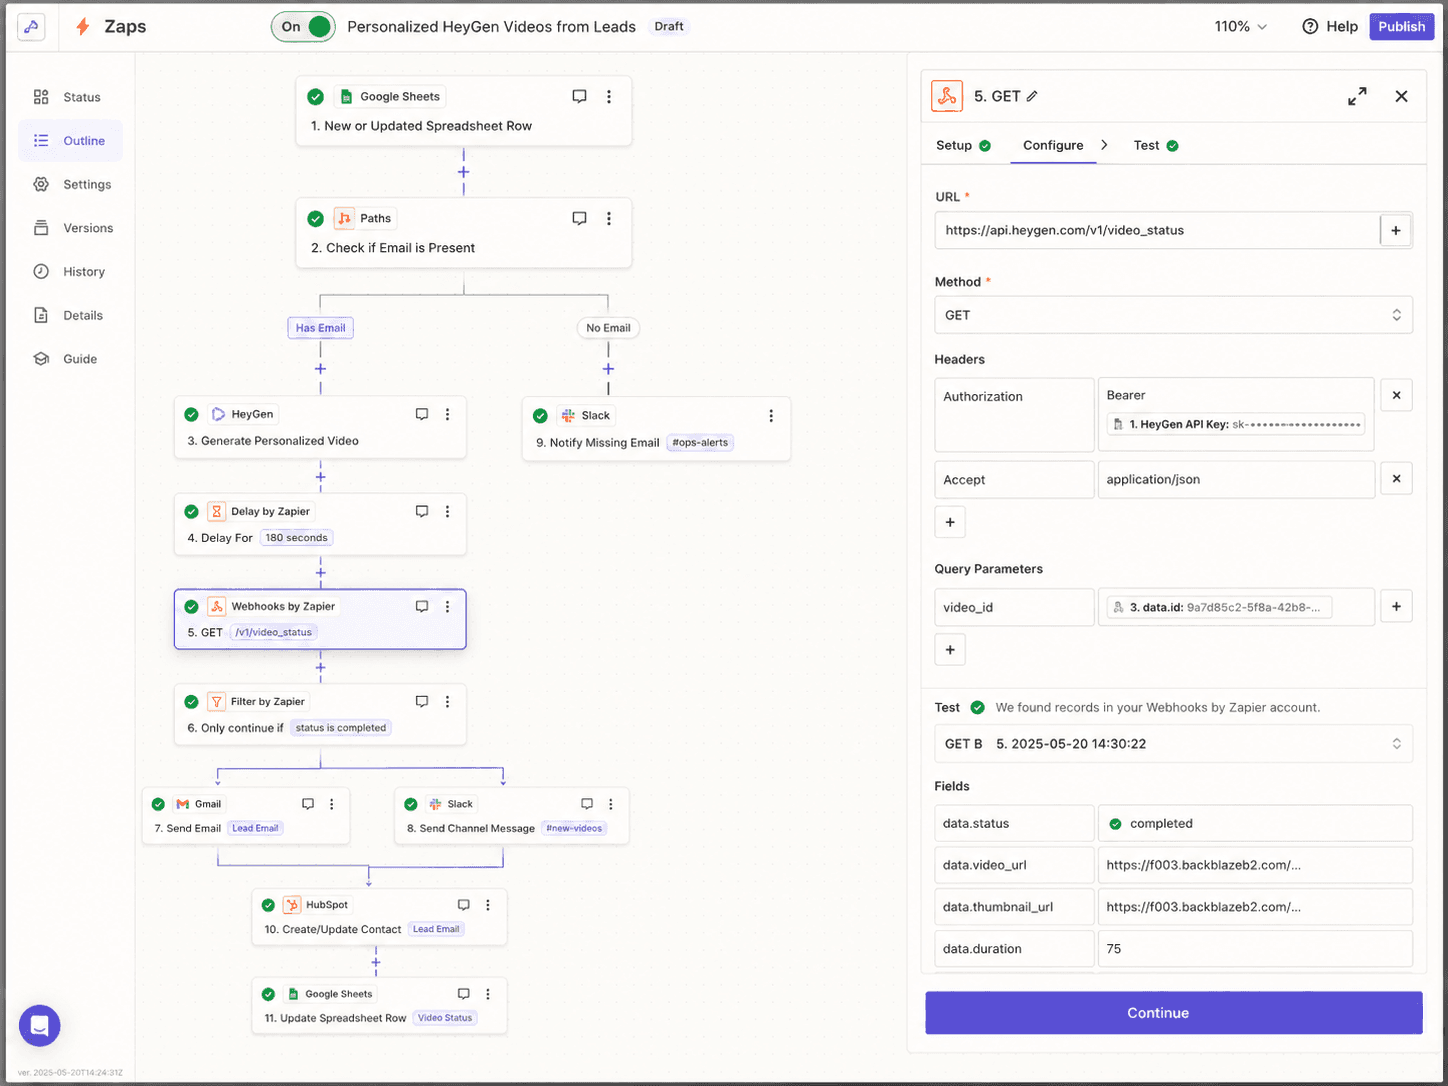Remove the Accept header
Screen dimensions: 1448x1086
tap(1396, 479)
